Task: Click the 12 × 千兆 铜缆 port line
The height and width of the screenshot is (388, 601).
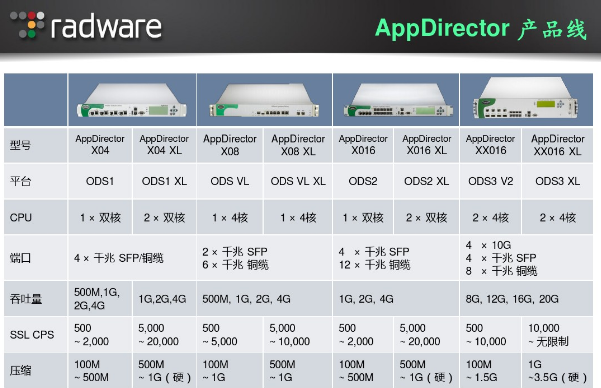Action: coord(374,265)
